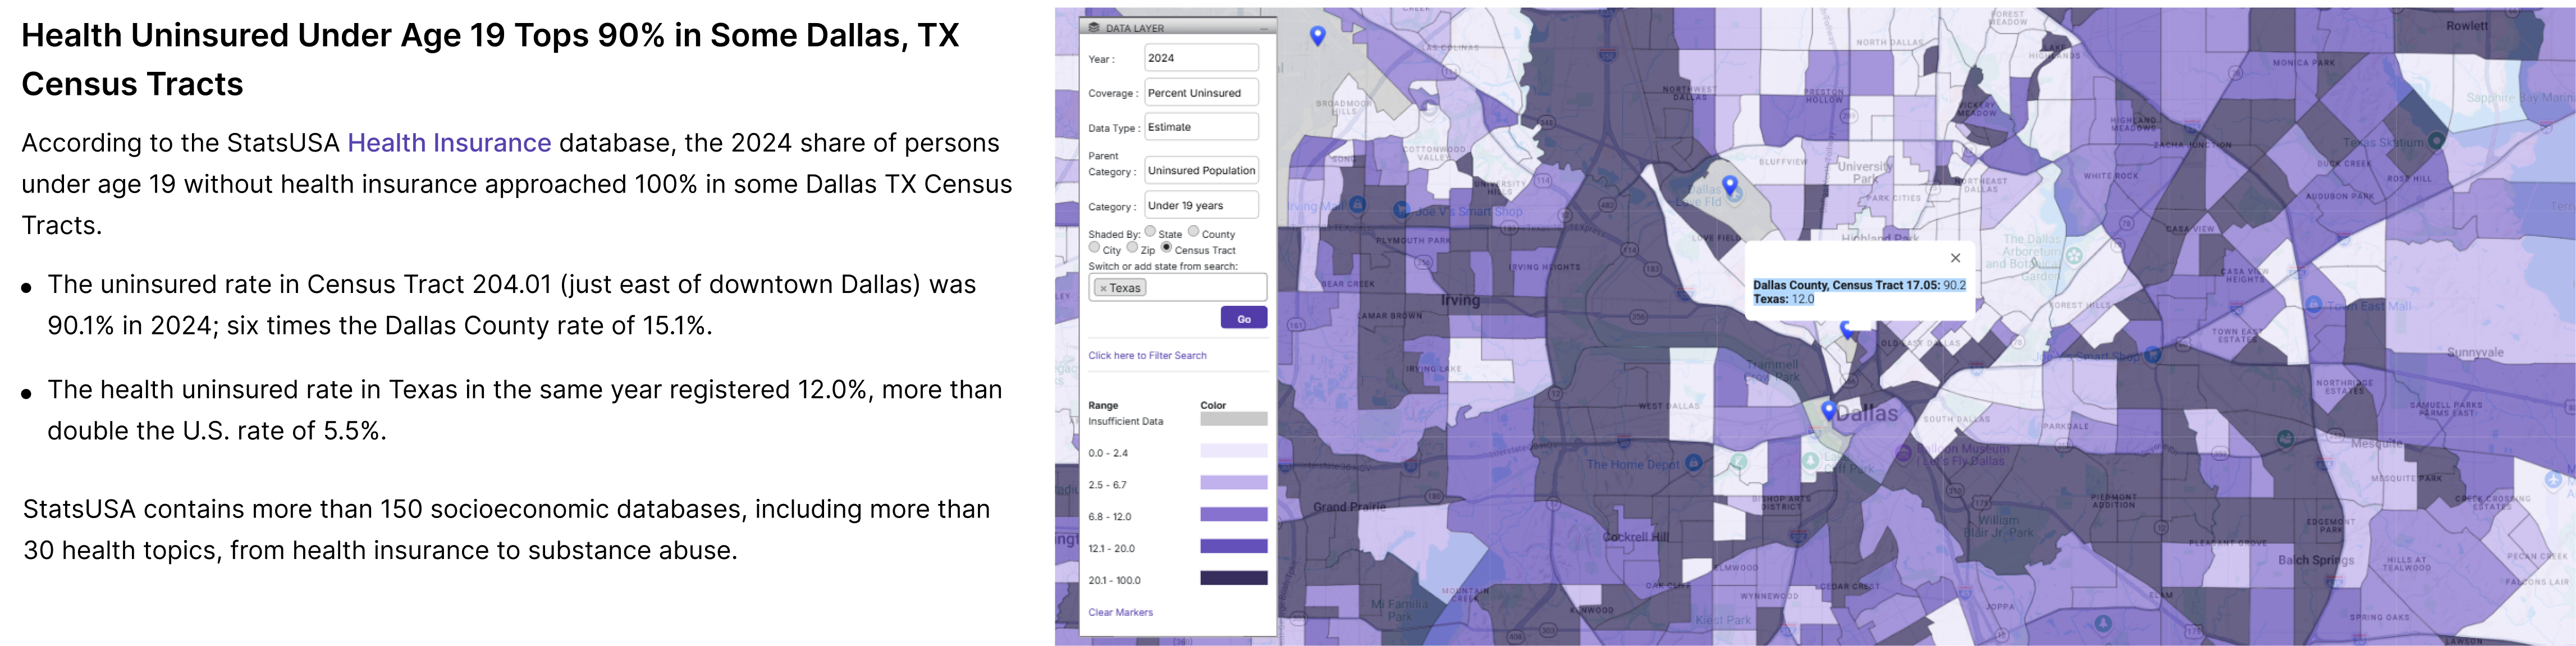Click Dallas Arboretum garden map icon

(2074, 256)
